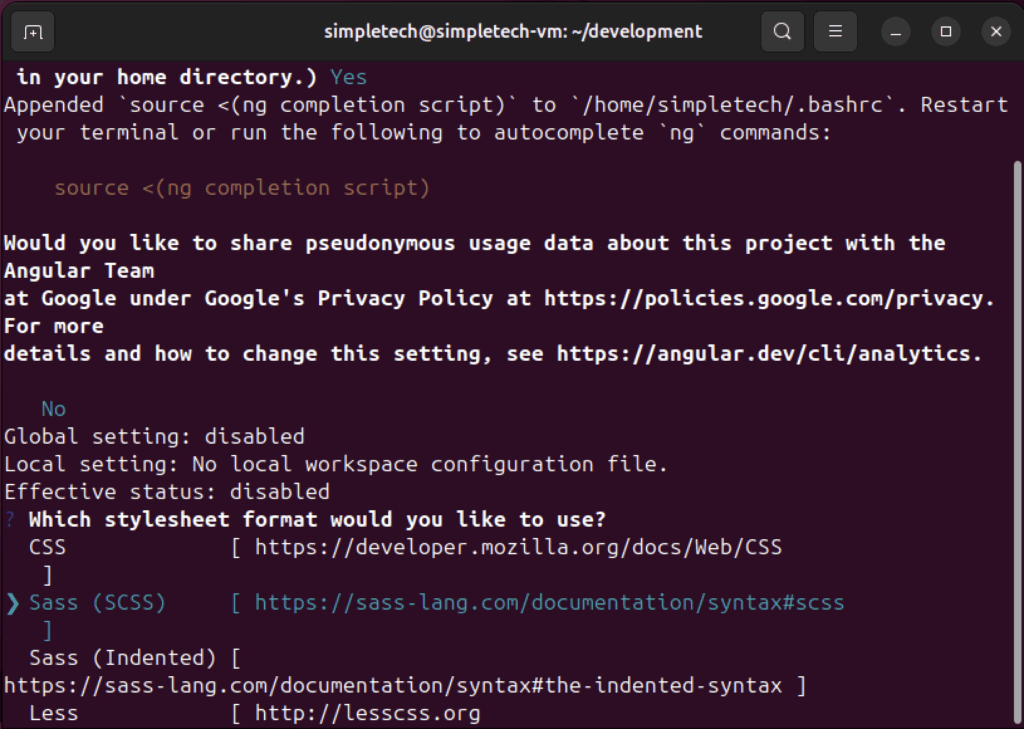Choose the Sass (SCSS) option

point(97,602)
